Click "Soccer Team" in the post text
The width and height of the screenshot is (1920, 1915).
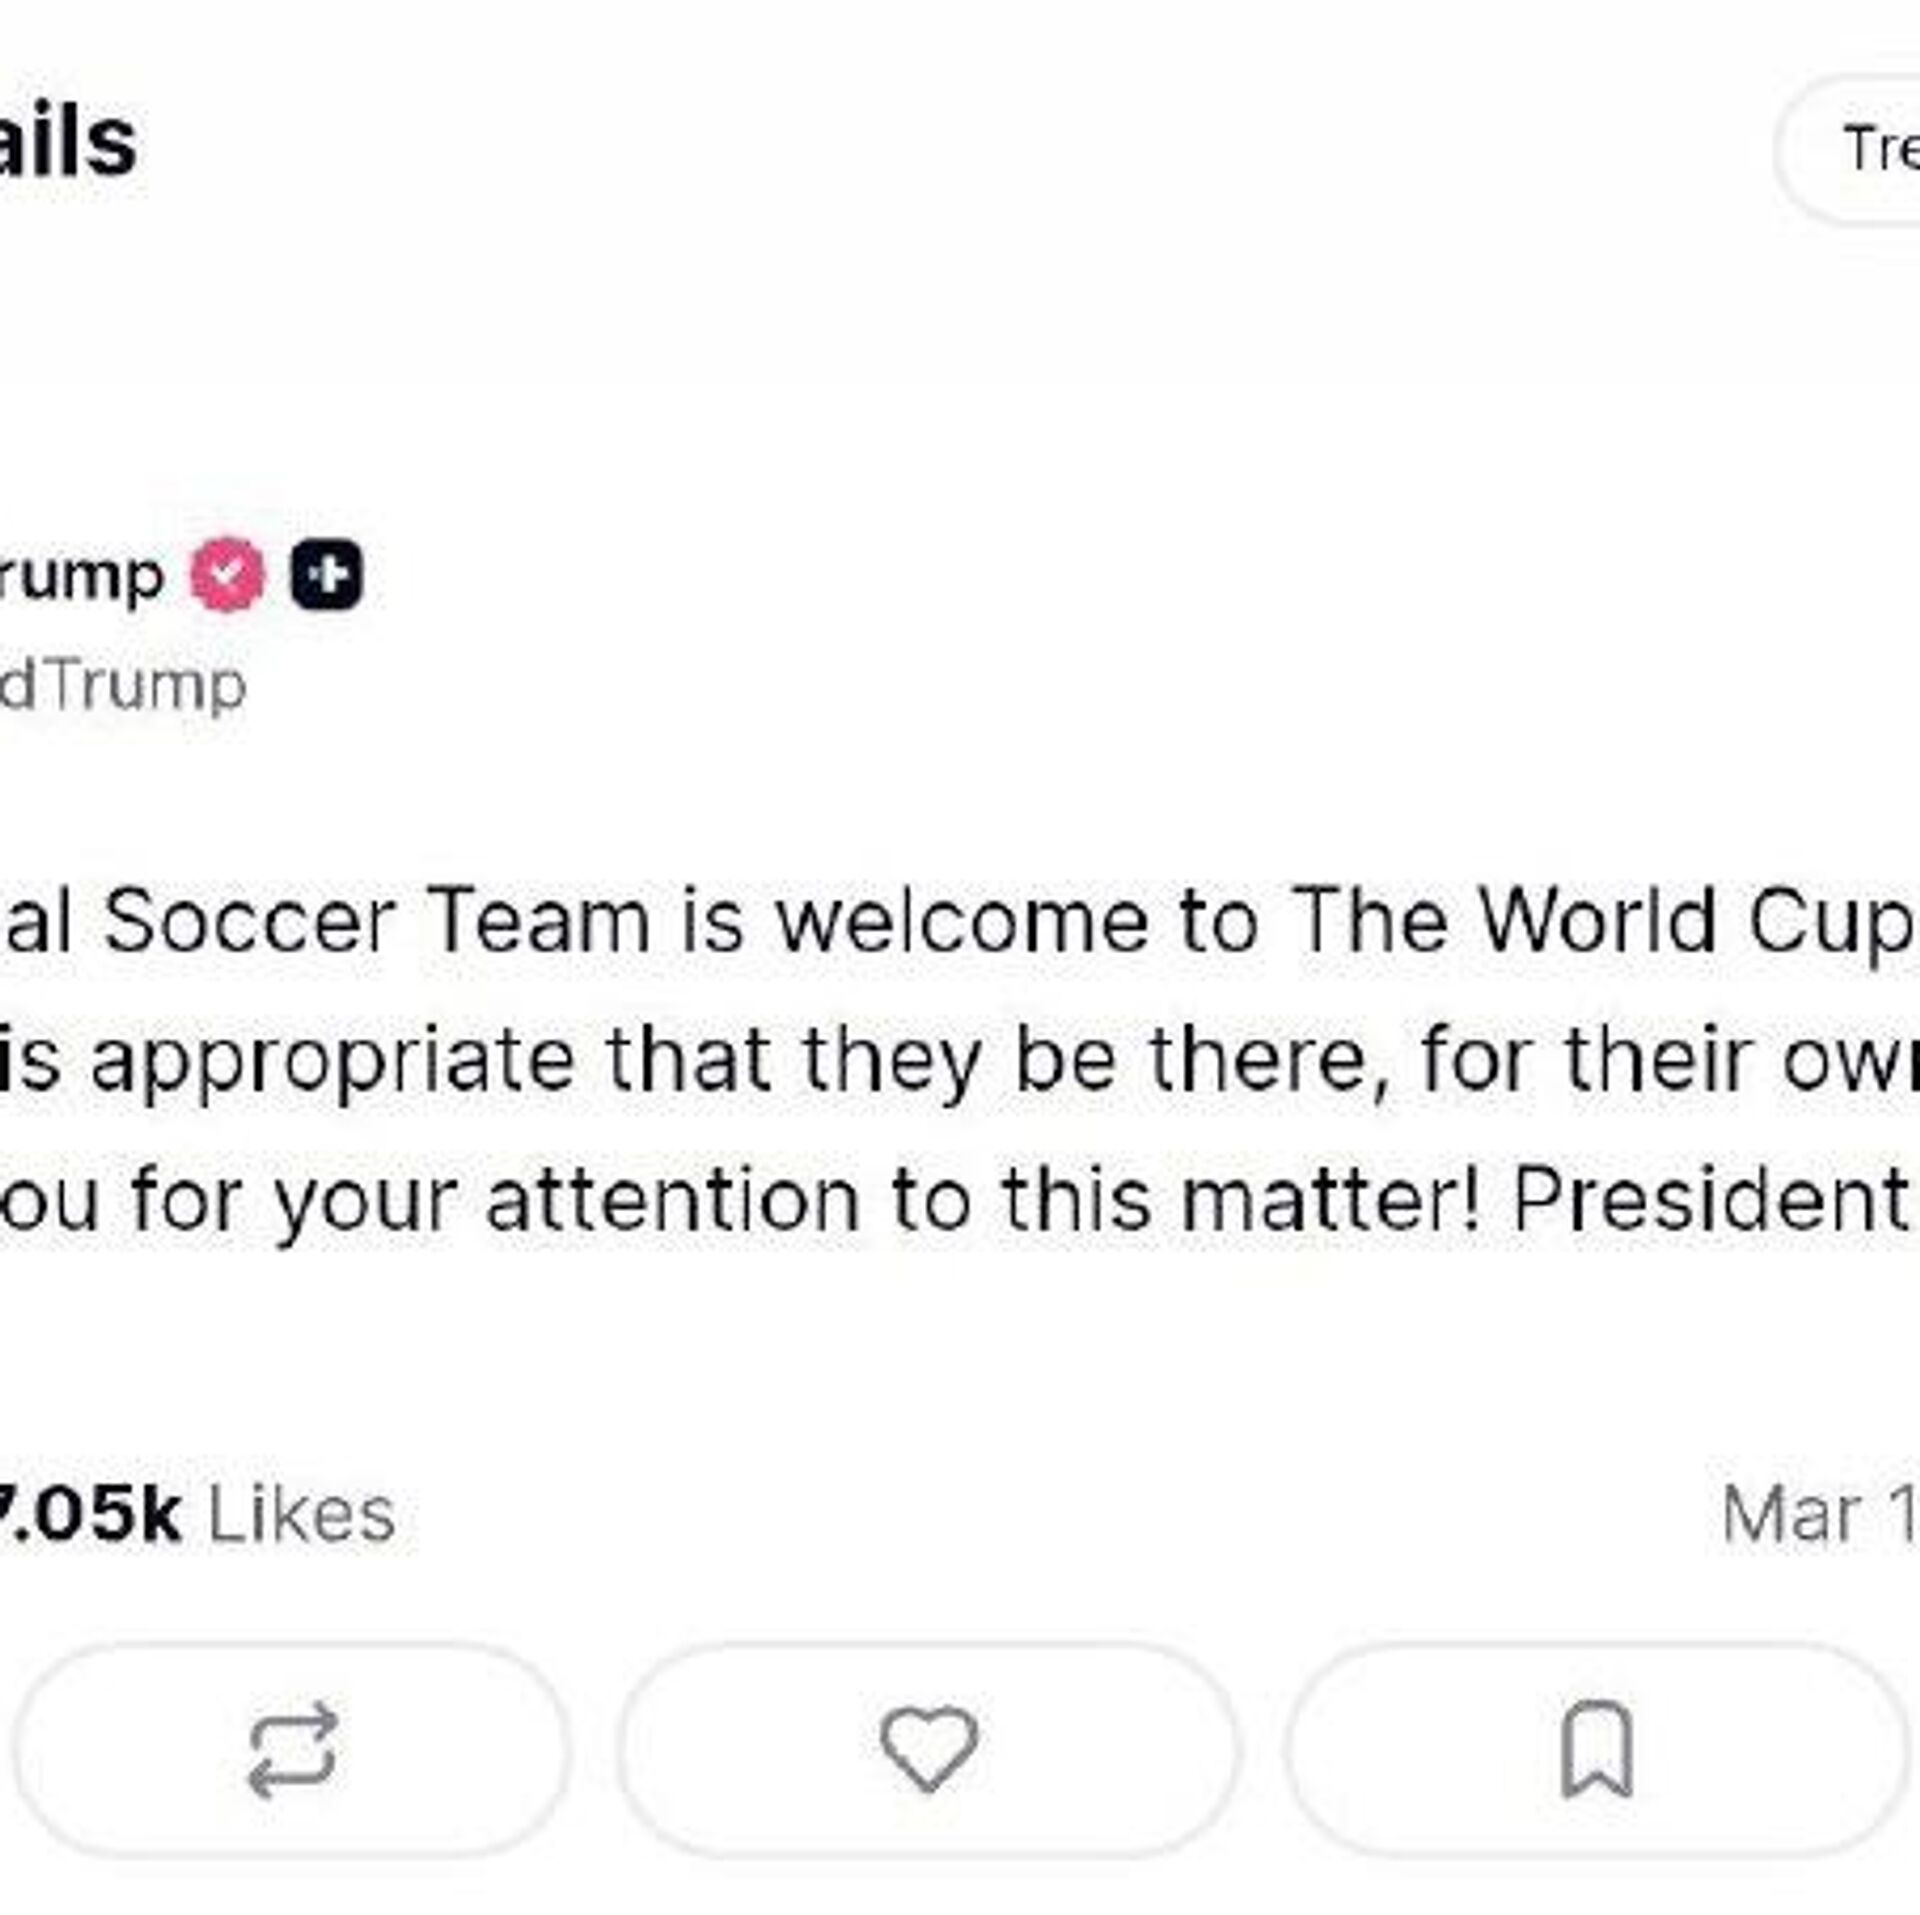[x=377, y=922]
